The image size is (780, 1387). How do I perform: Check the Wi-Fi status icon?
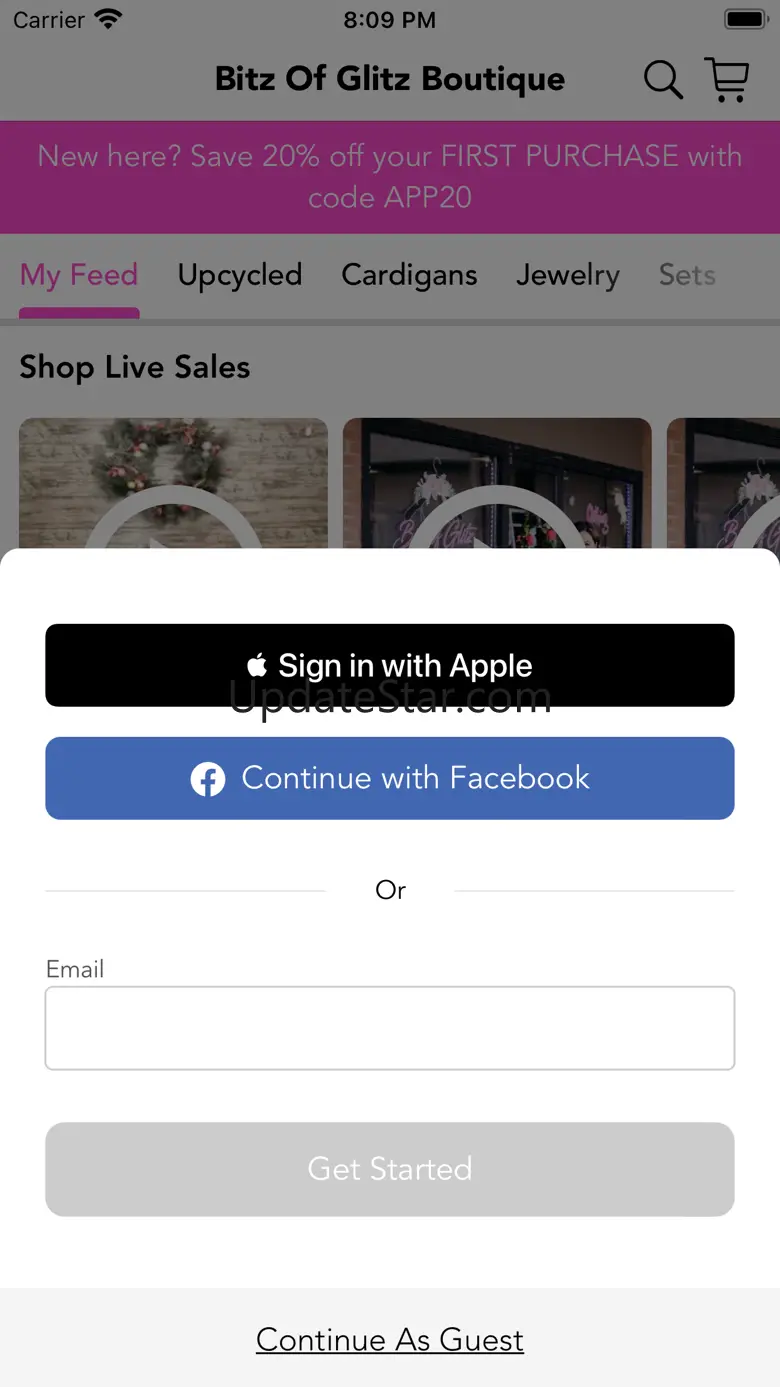tap(108, 19)
